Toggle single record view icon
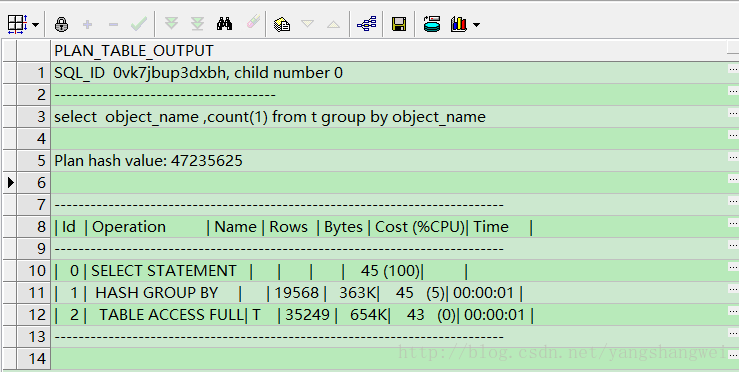 pyautogui.click(x=282, y=24)
